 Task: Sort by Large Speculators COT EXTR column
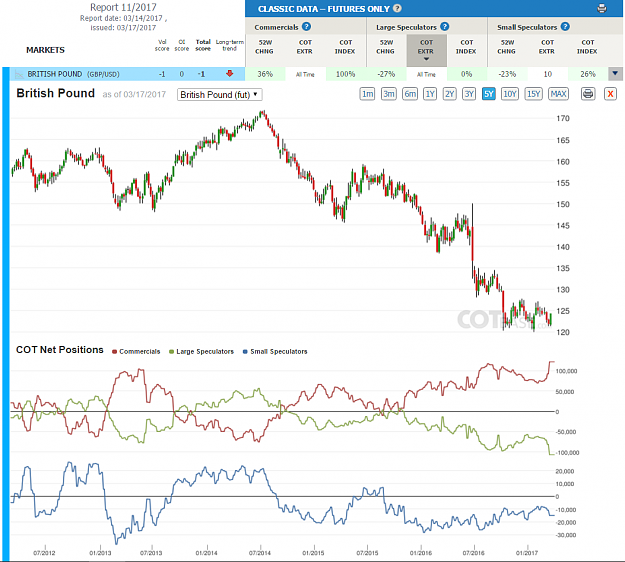tap(426, 50)
